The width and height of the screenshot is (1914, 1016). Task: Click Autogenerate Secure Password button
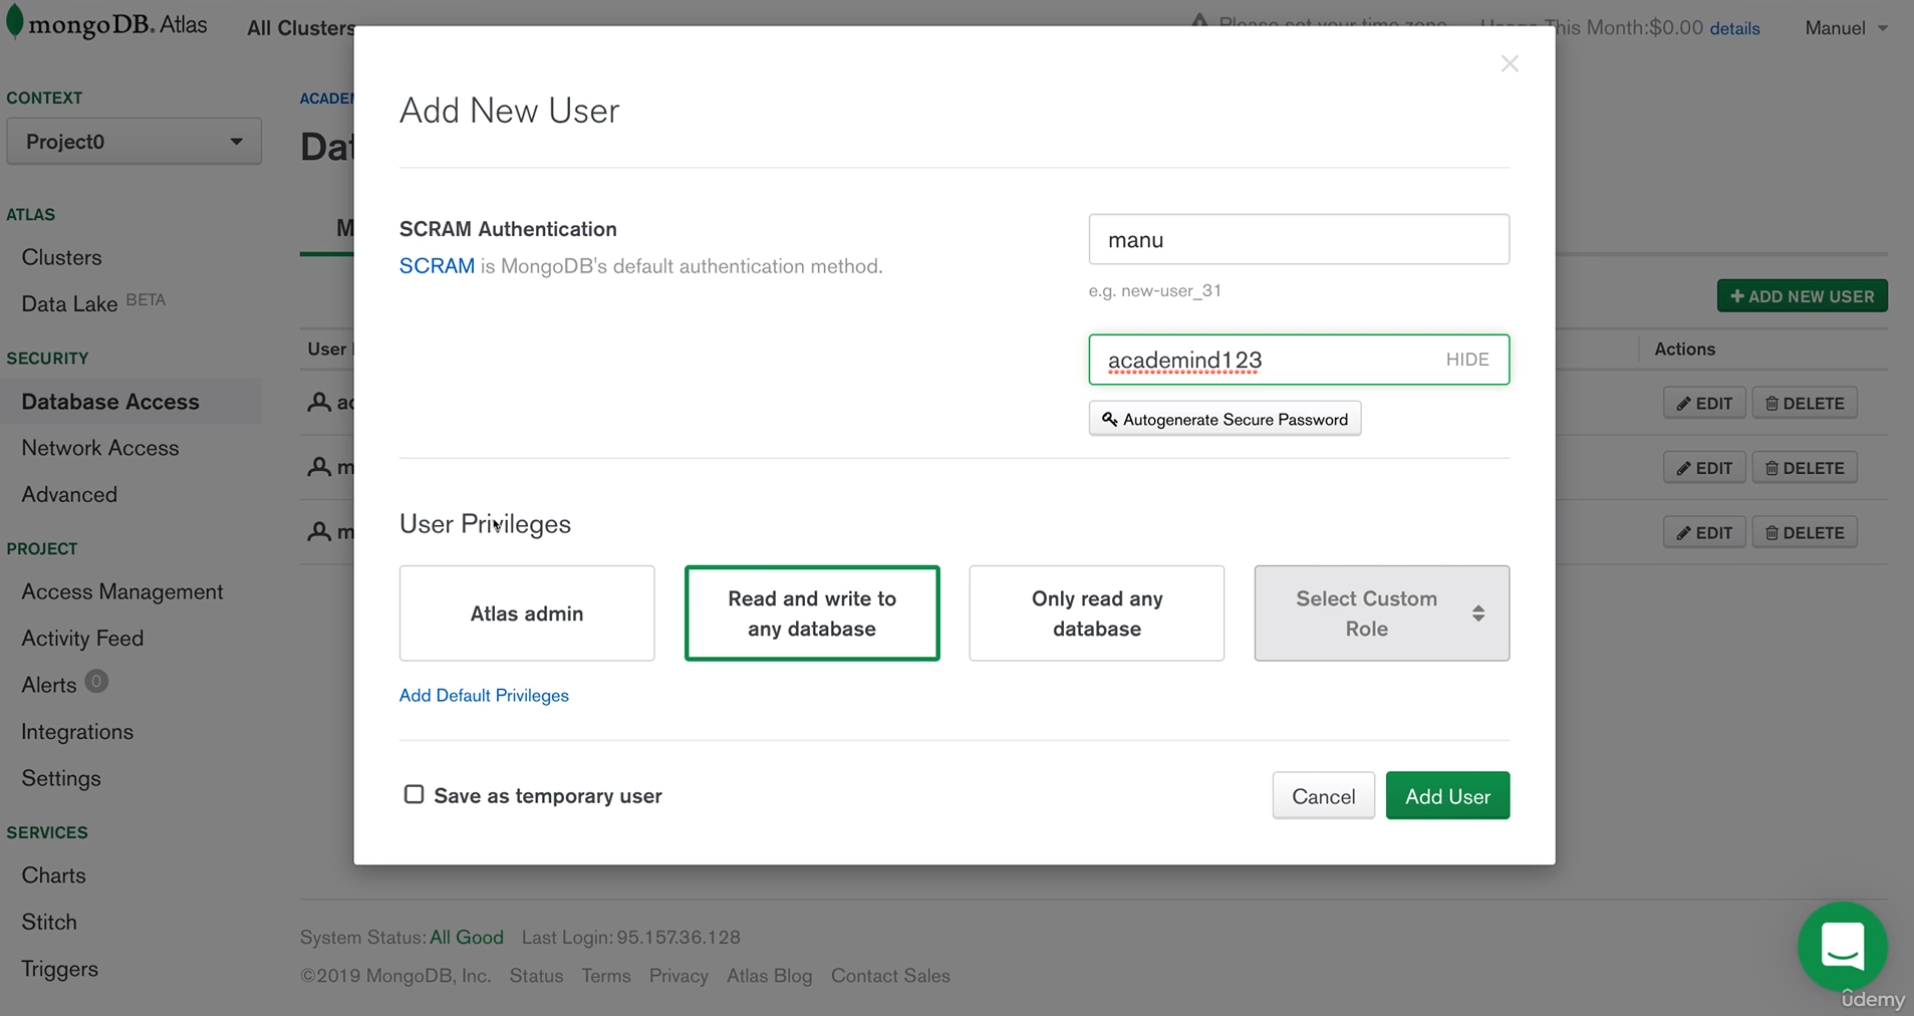click(x=1225, y=419)
